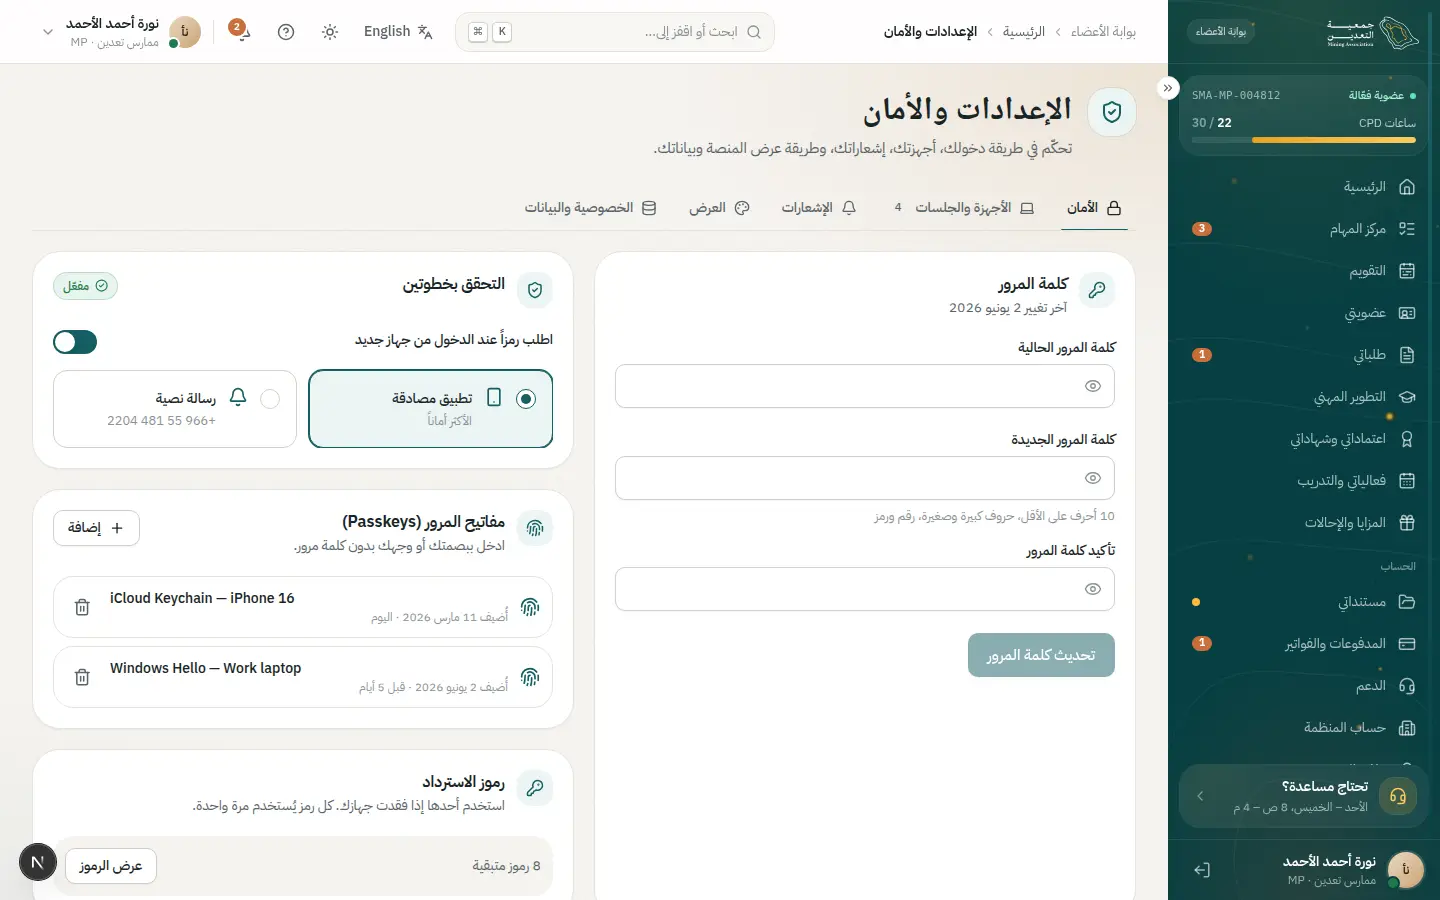The width and height of the screenshot is (1440, 900).
Task: Open فعاليات والتدريب events and training
Action: [x=1304, y=481]
